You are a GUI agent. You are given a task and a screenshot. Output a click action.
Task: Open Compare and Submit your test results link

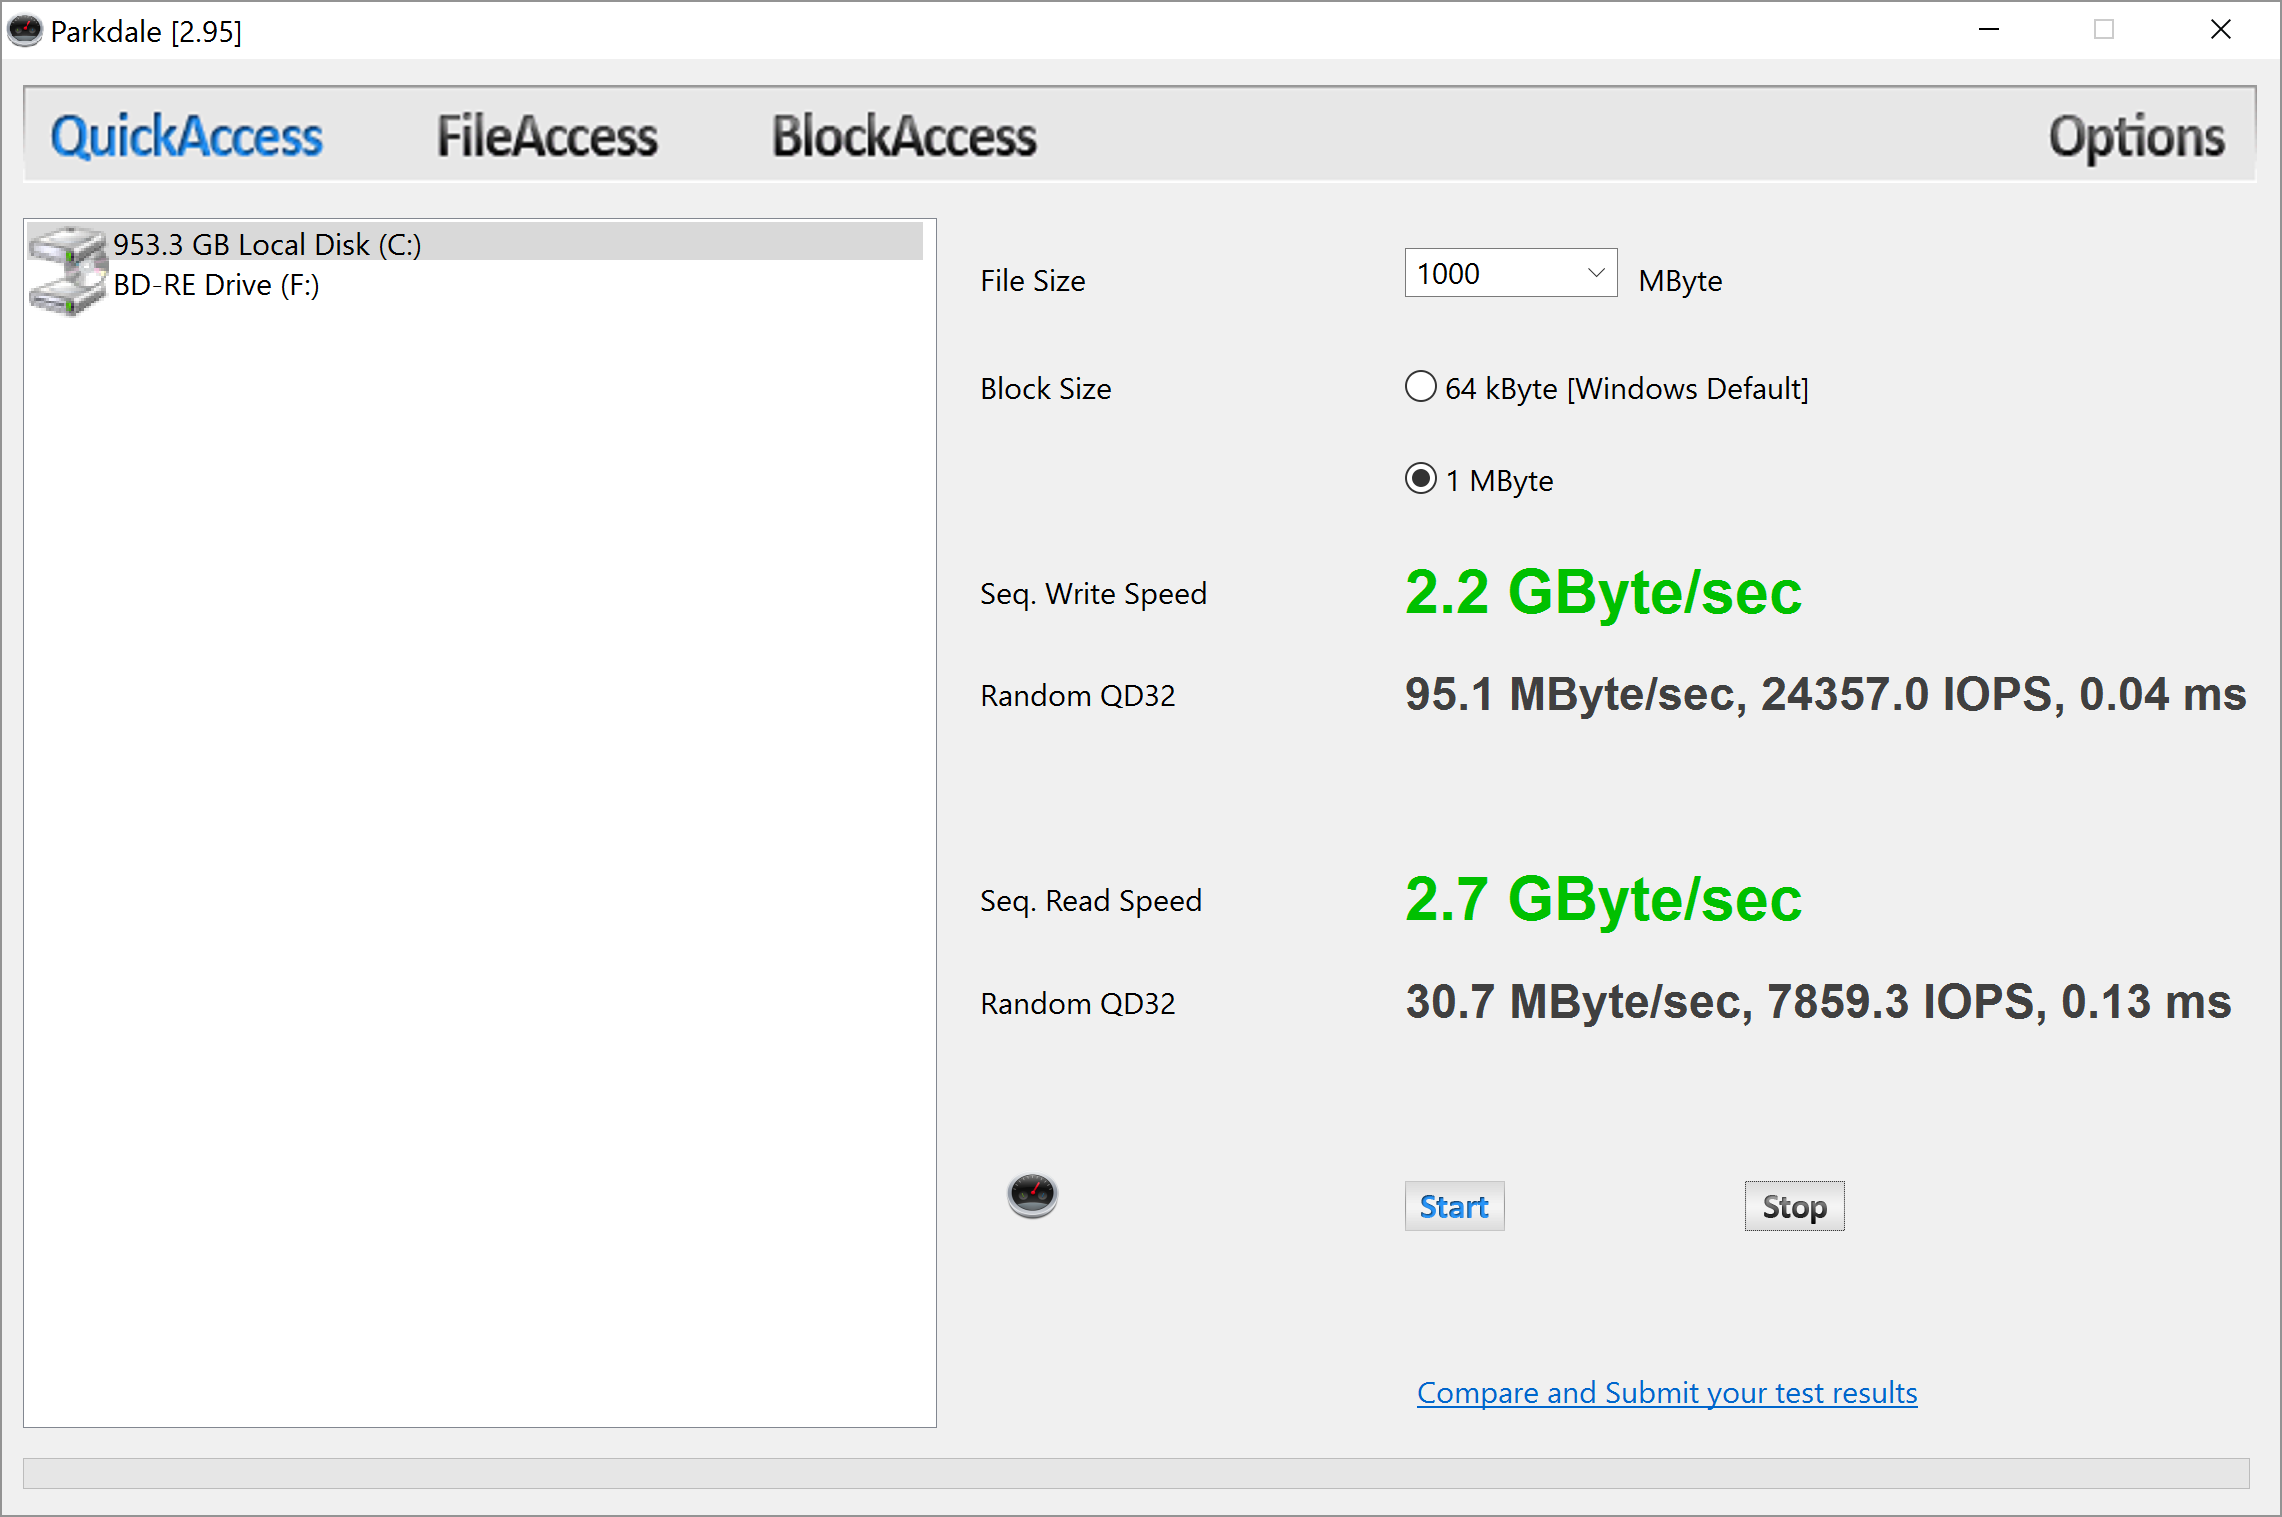pyautogui.click(x=1666, y=1392)
